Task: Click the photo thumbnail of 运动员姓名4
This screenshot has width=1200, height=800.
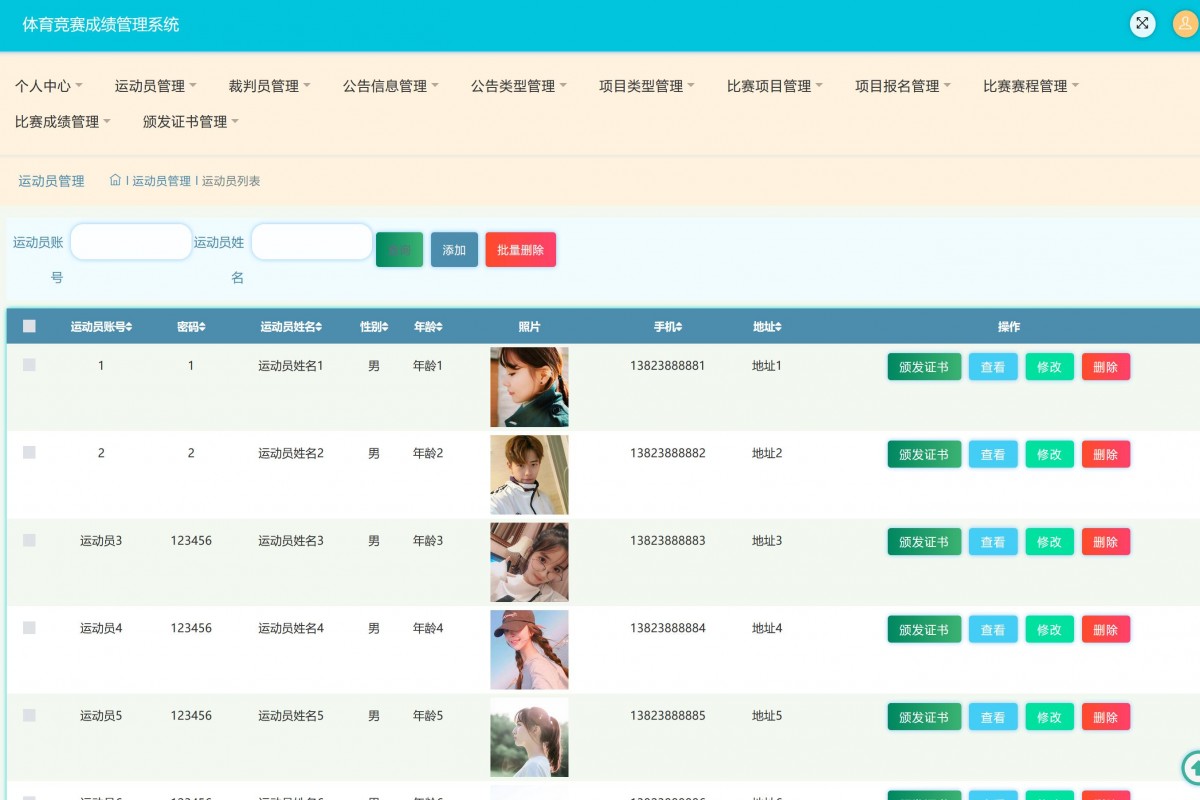Action: [529, 649]
